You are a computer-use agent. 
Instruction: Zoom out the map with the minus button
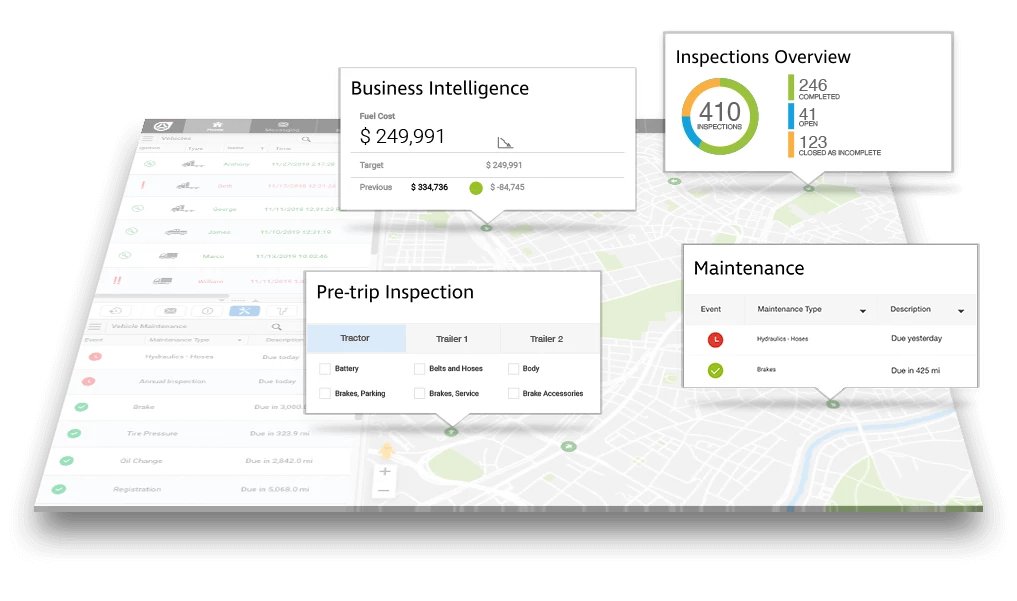pos(383,491)
